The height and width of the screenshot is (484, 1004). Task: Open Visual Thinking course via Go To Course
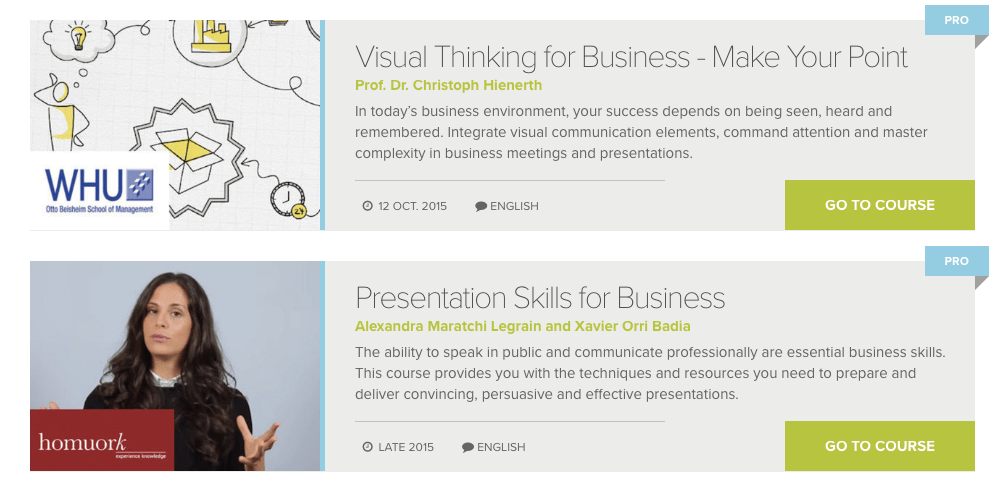tap(879, 205)
